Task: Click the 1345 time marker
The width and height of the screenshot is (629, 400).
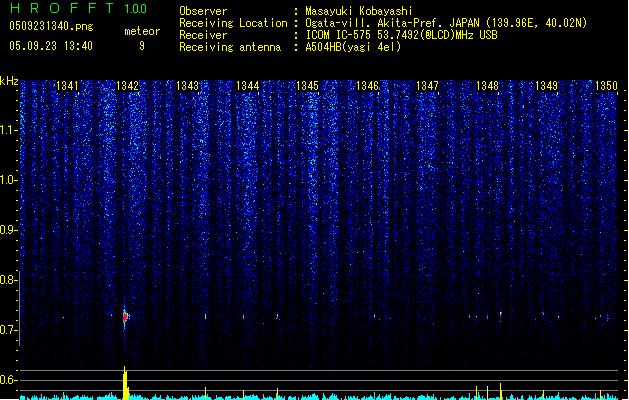Action: coord(307,86)
